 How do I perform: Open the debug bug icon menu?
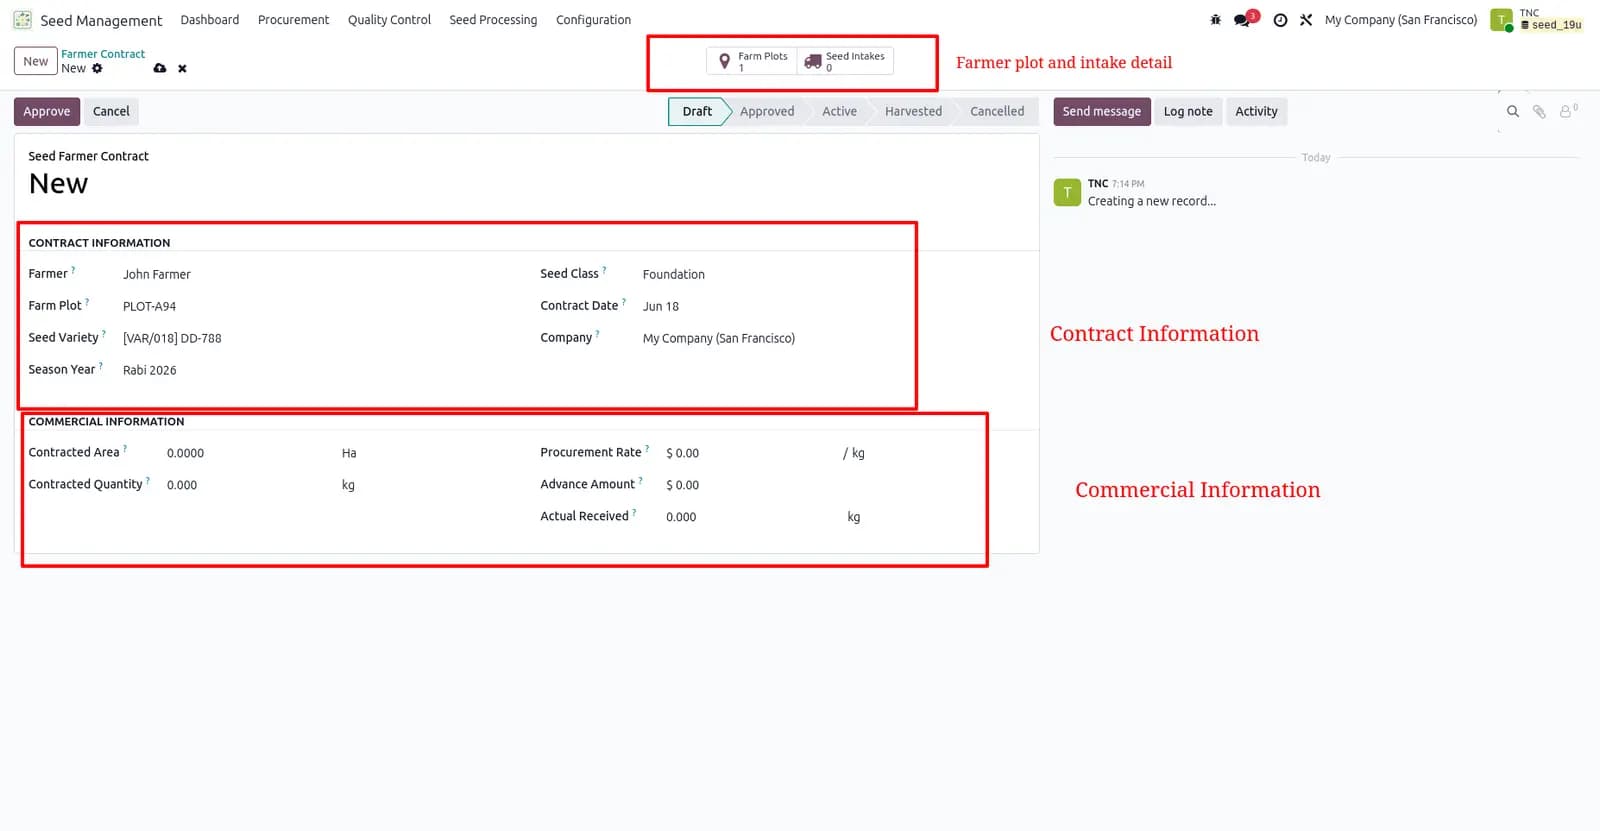[x=1215, y=20]
